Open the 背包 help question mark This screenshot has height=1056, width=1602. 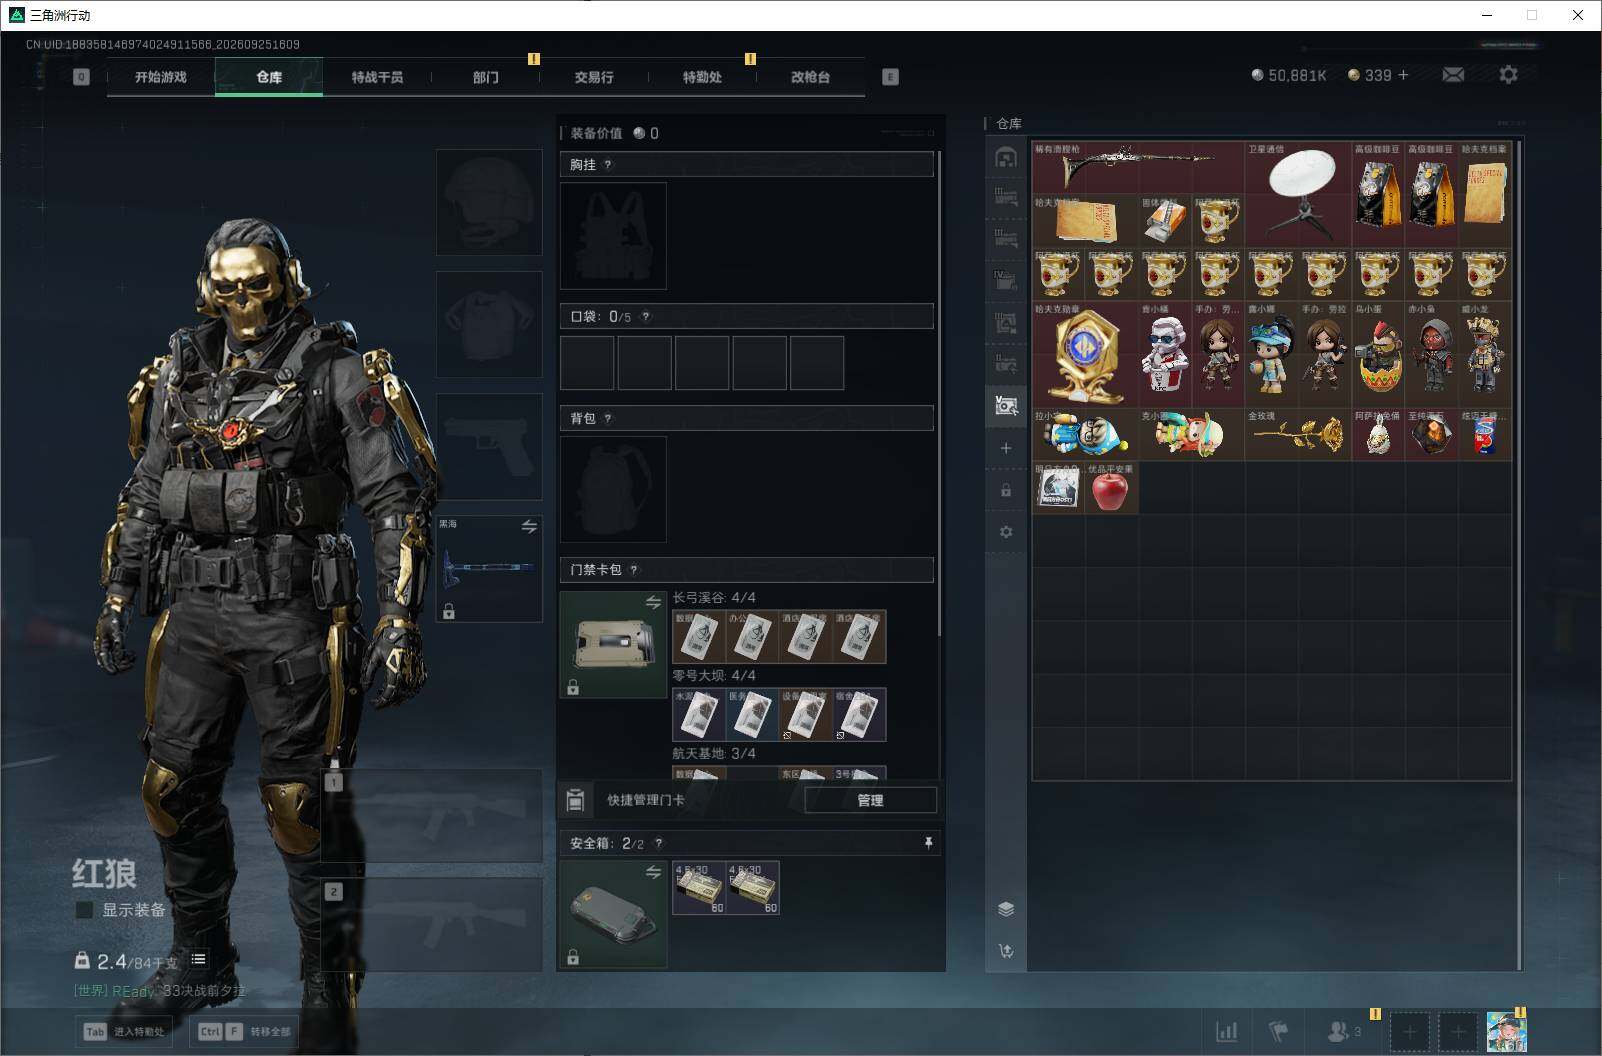(608, 419)
